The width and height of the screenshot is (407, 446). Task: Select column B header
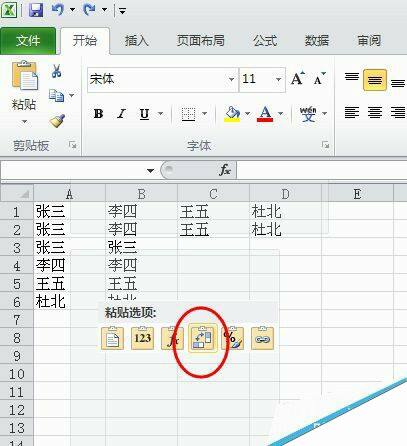click(142, 194)
